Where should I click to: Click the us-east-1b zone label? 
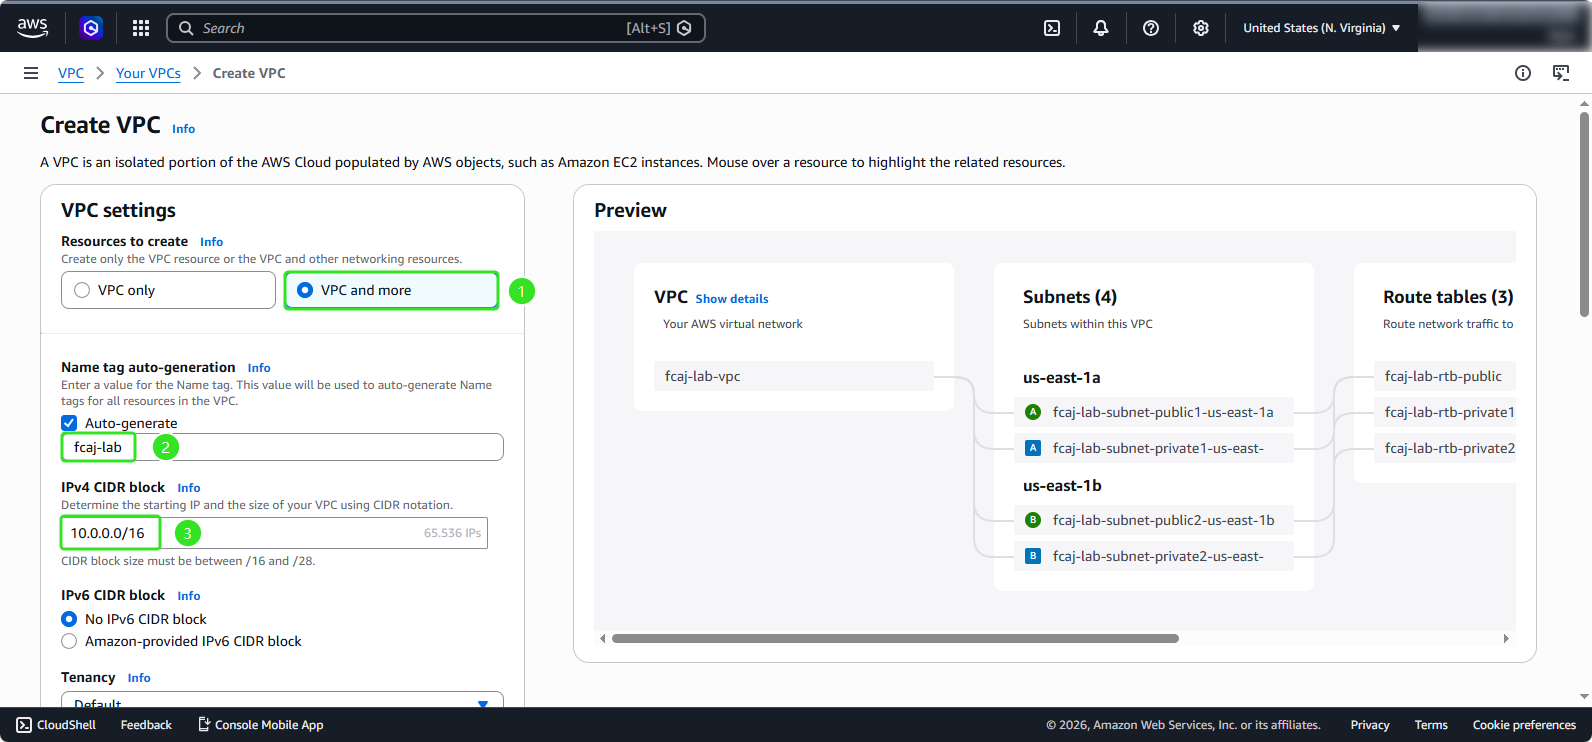pos(1062,486)
